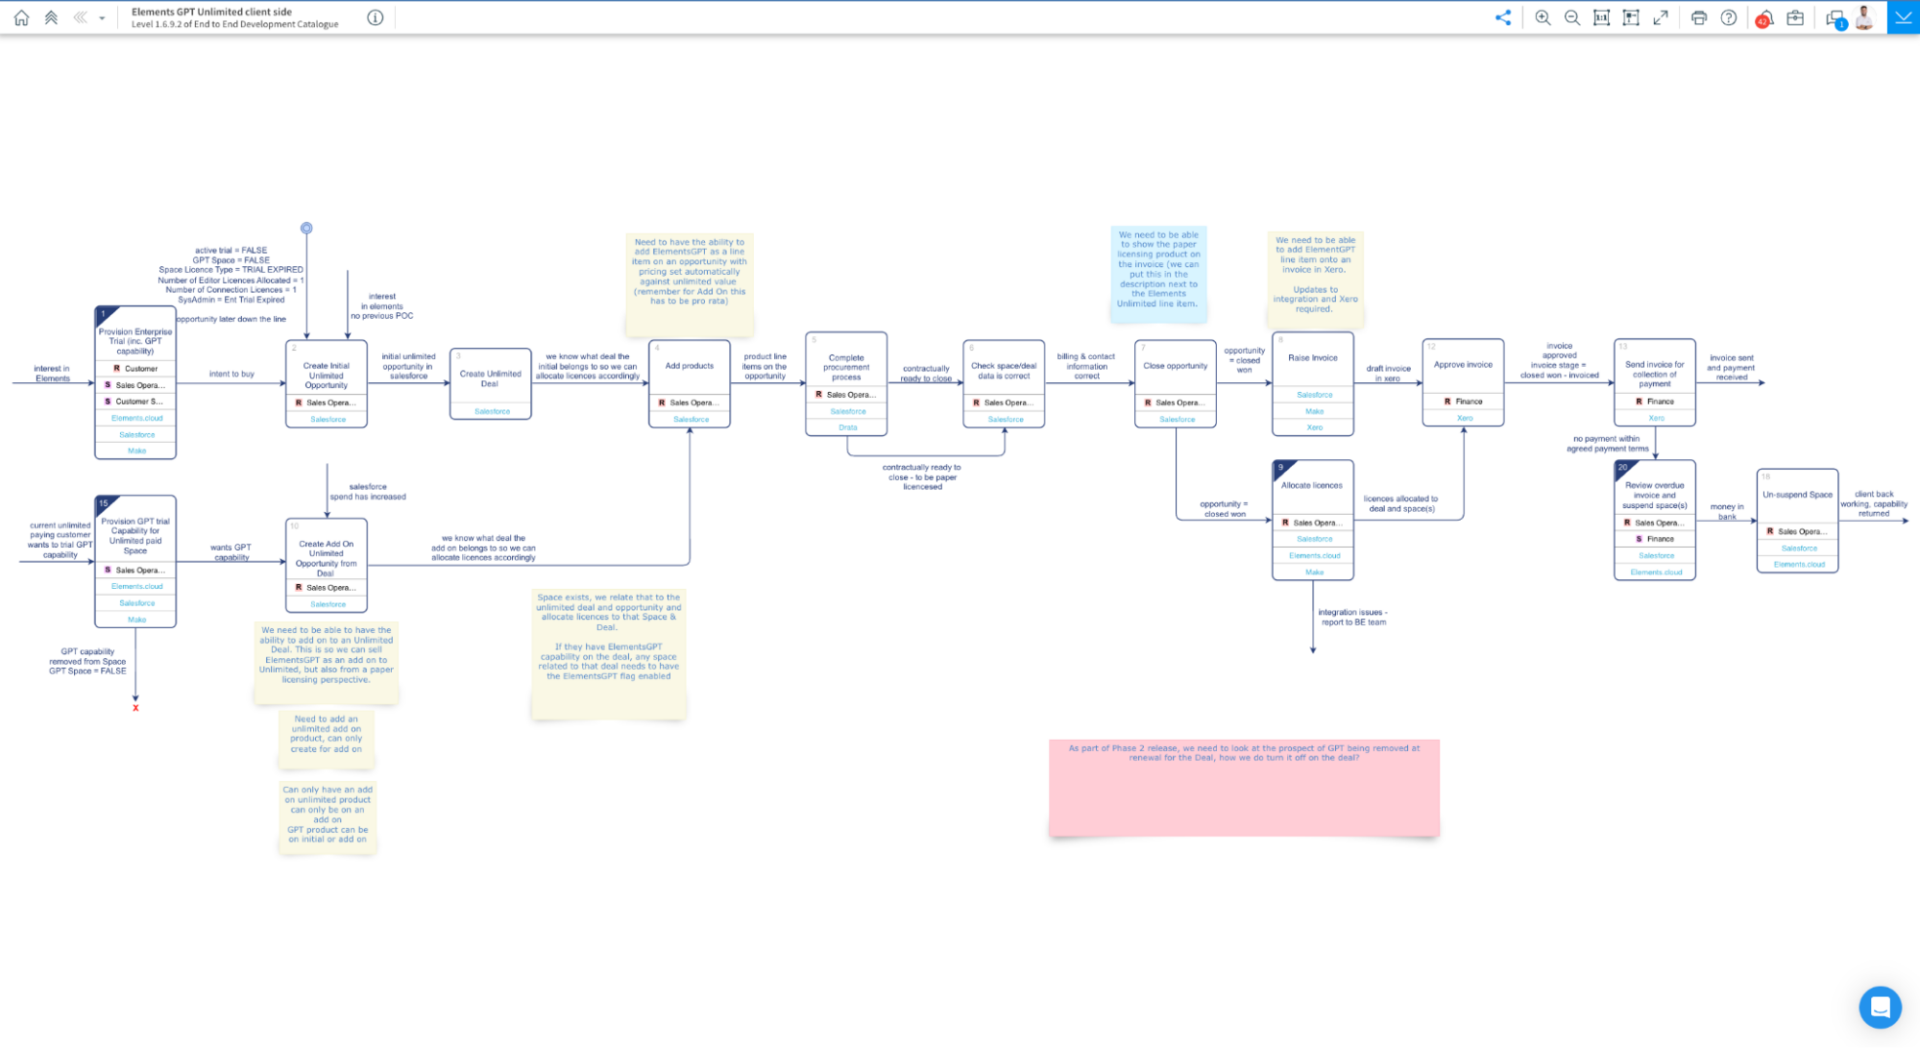Open the navigation history dropdown arrow
This screenshot has height=1048, width=1920.
tap(102, 18)
